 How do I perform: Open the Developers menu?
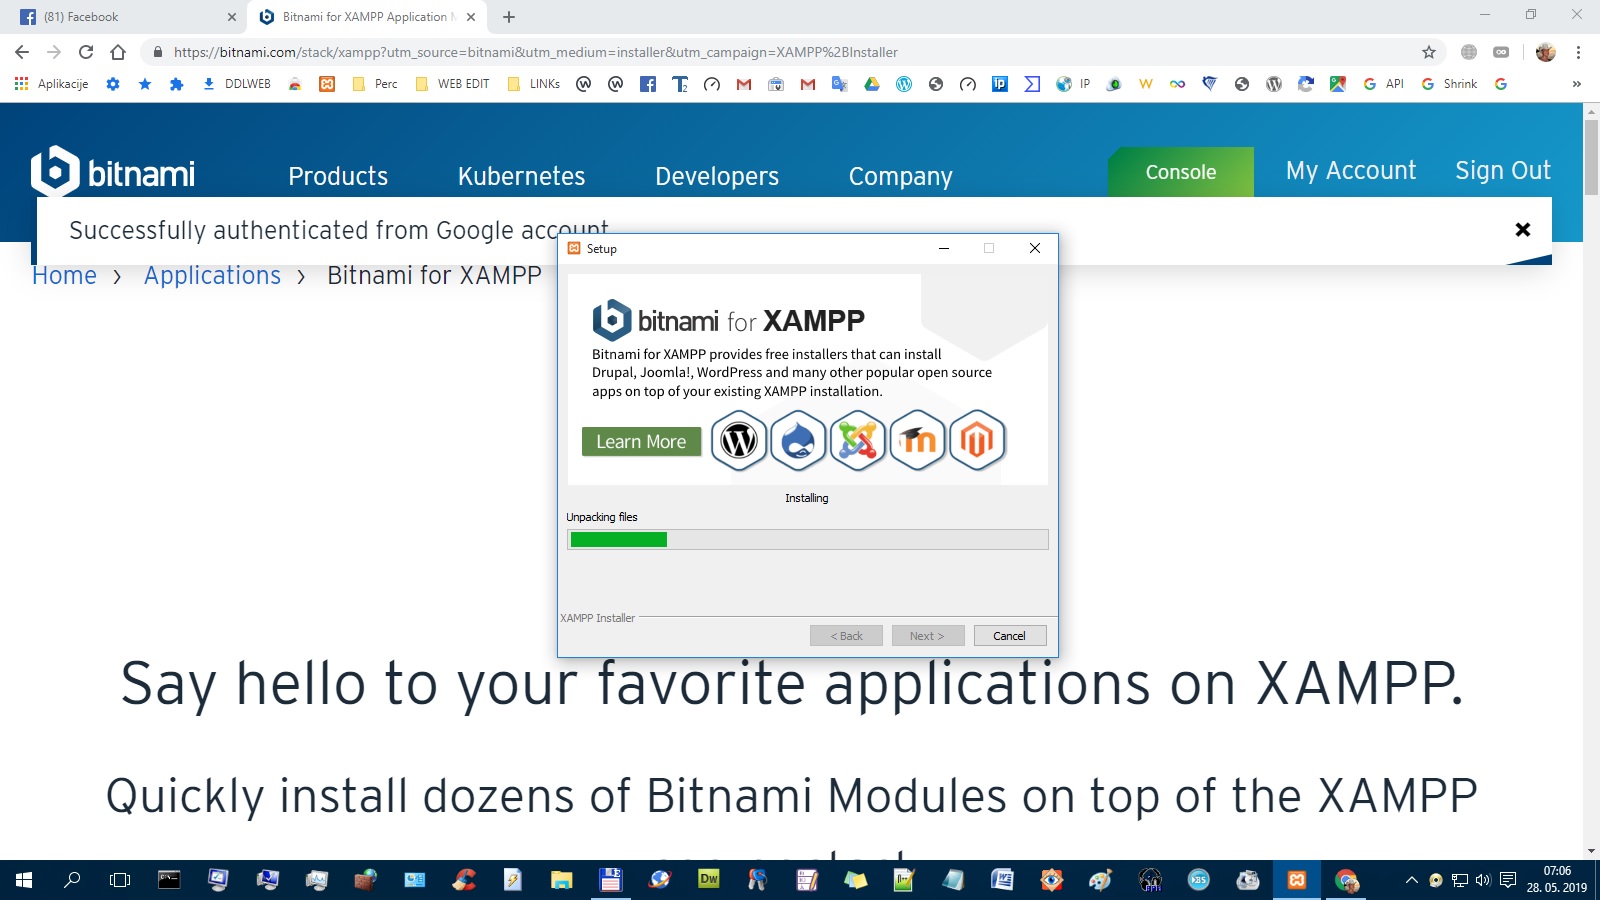(x=717, y=176)
